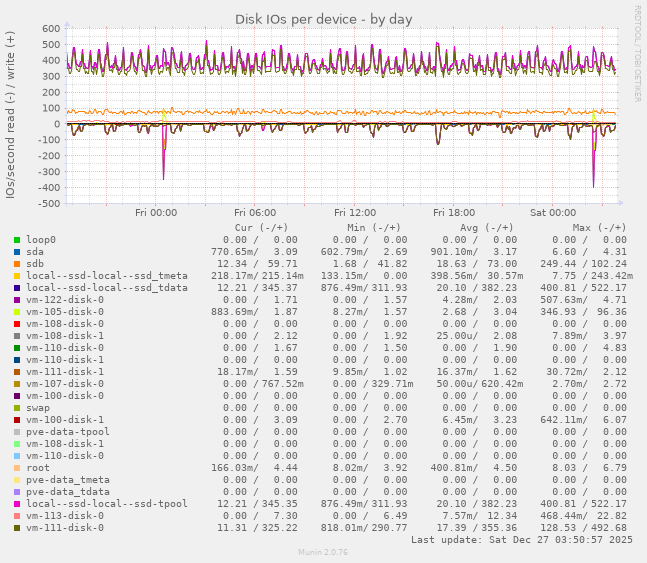
Task: Select the yellow local--ssd_tmeta color swatch
Action: tap(17, 276)
